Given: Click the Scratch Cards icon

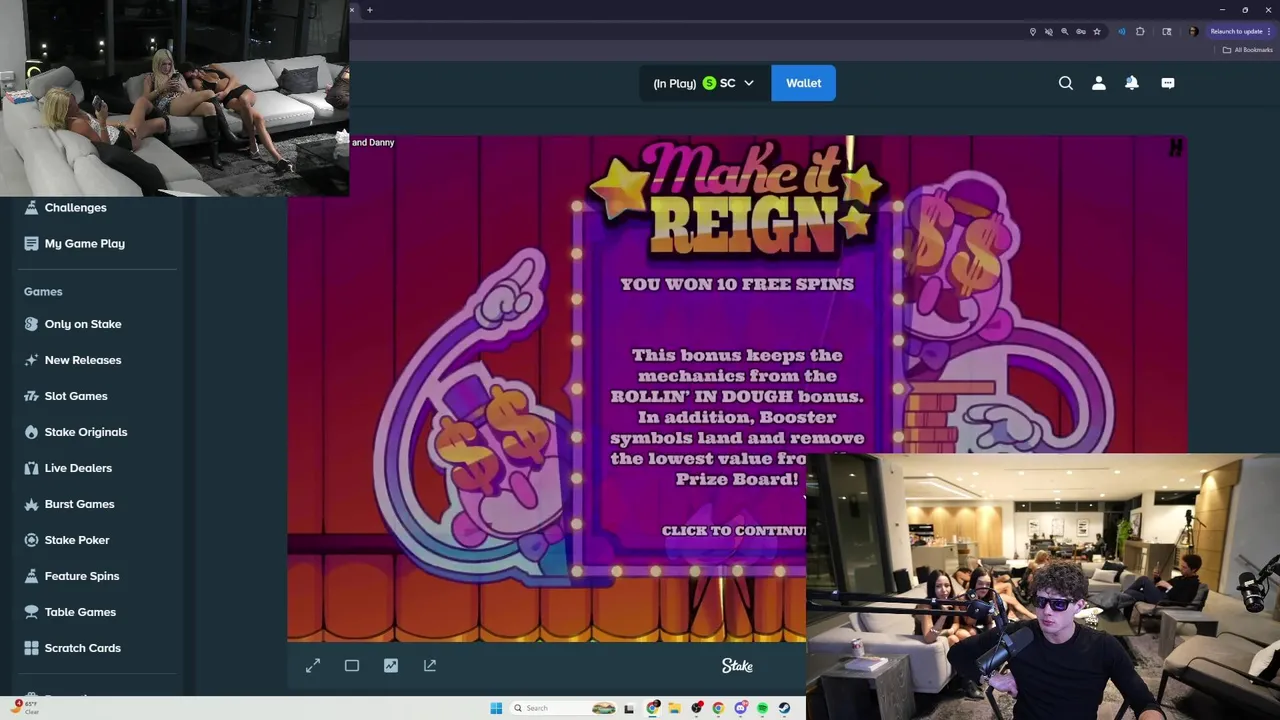Looking at the screenshot, I should tap(31, 648).
